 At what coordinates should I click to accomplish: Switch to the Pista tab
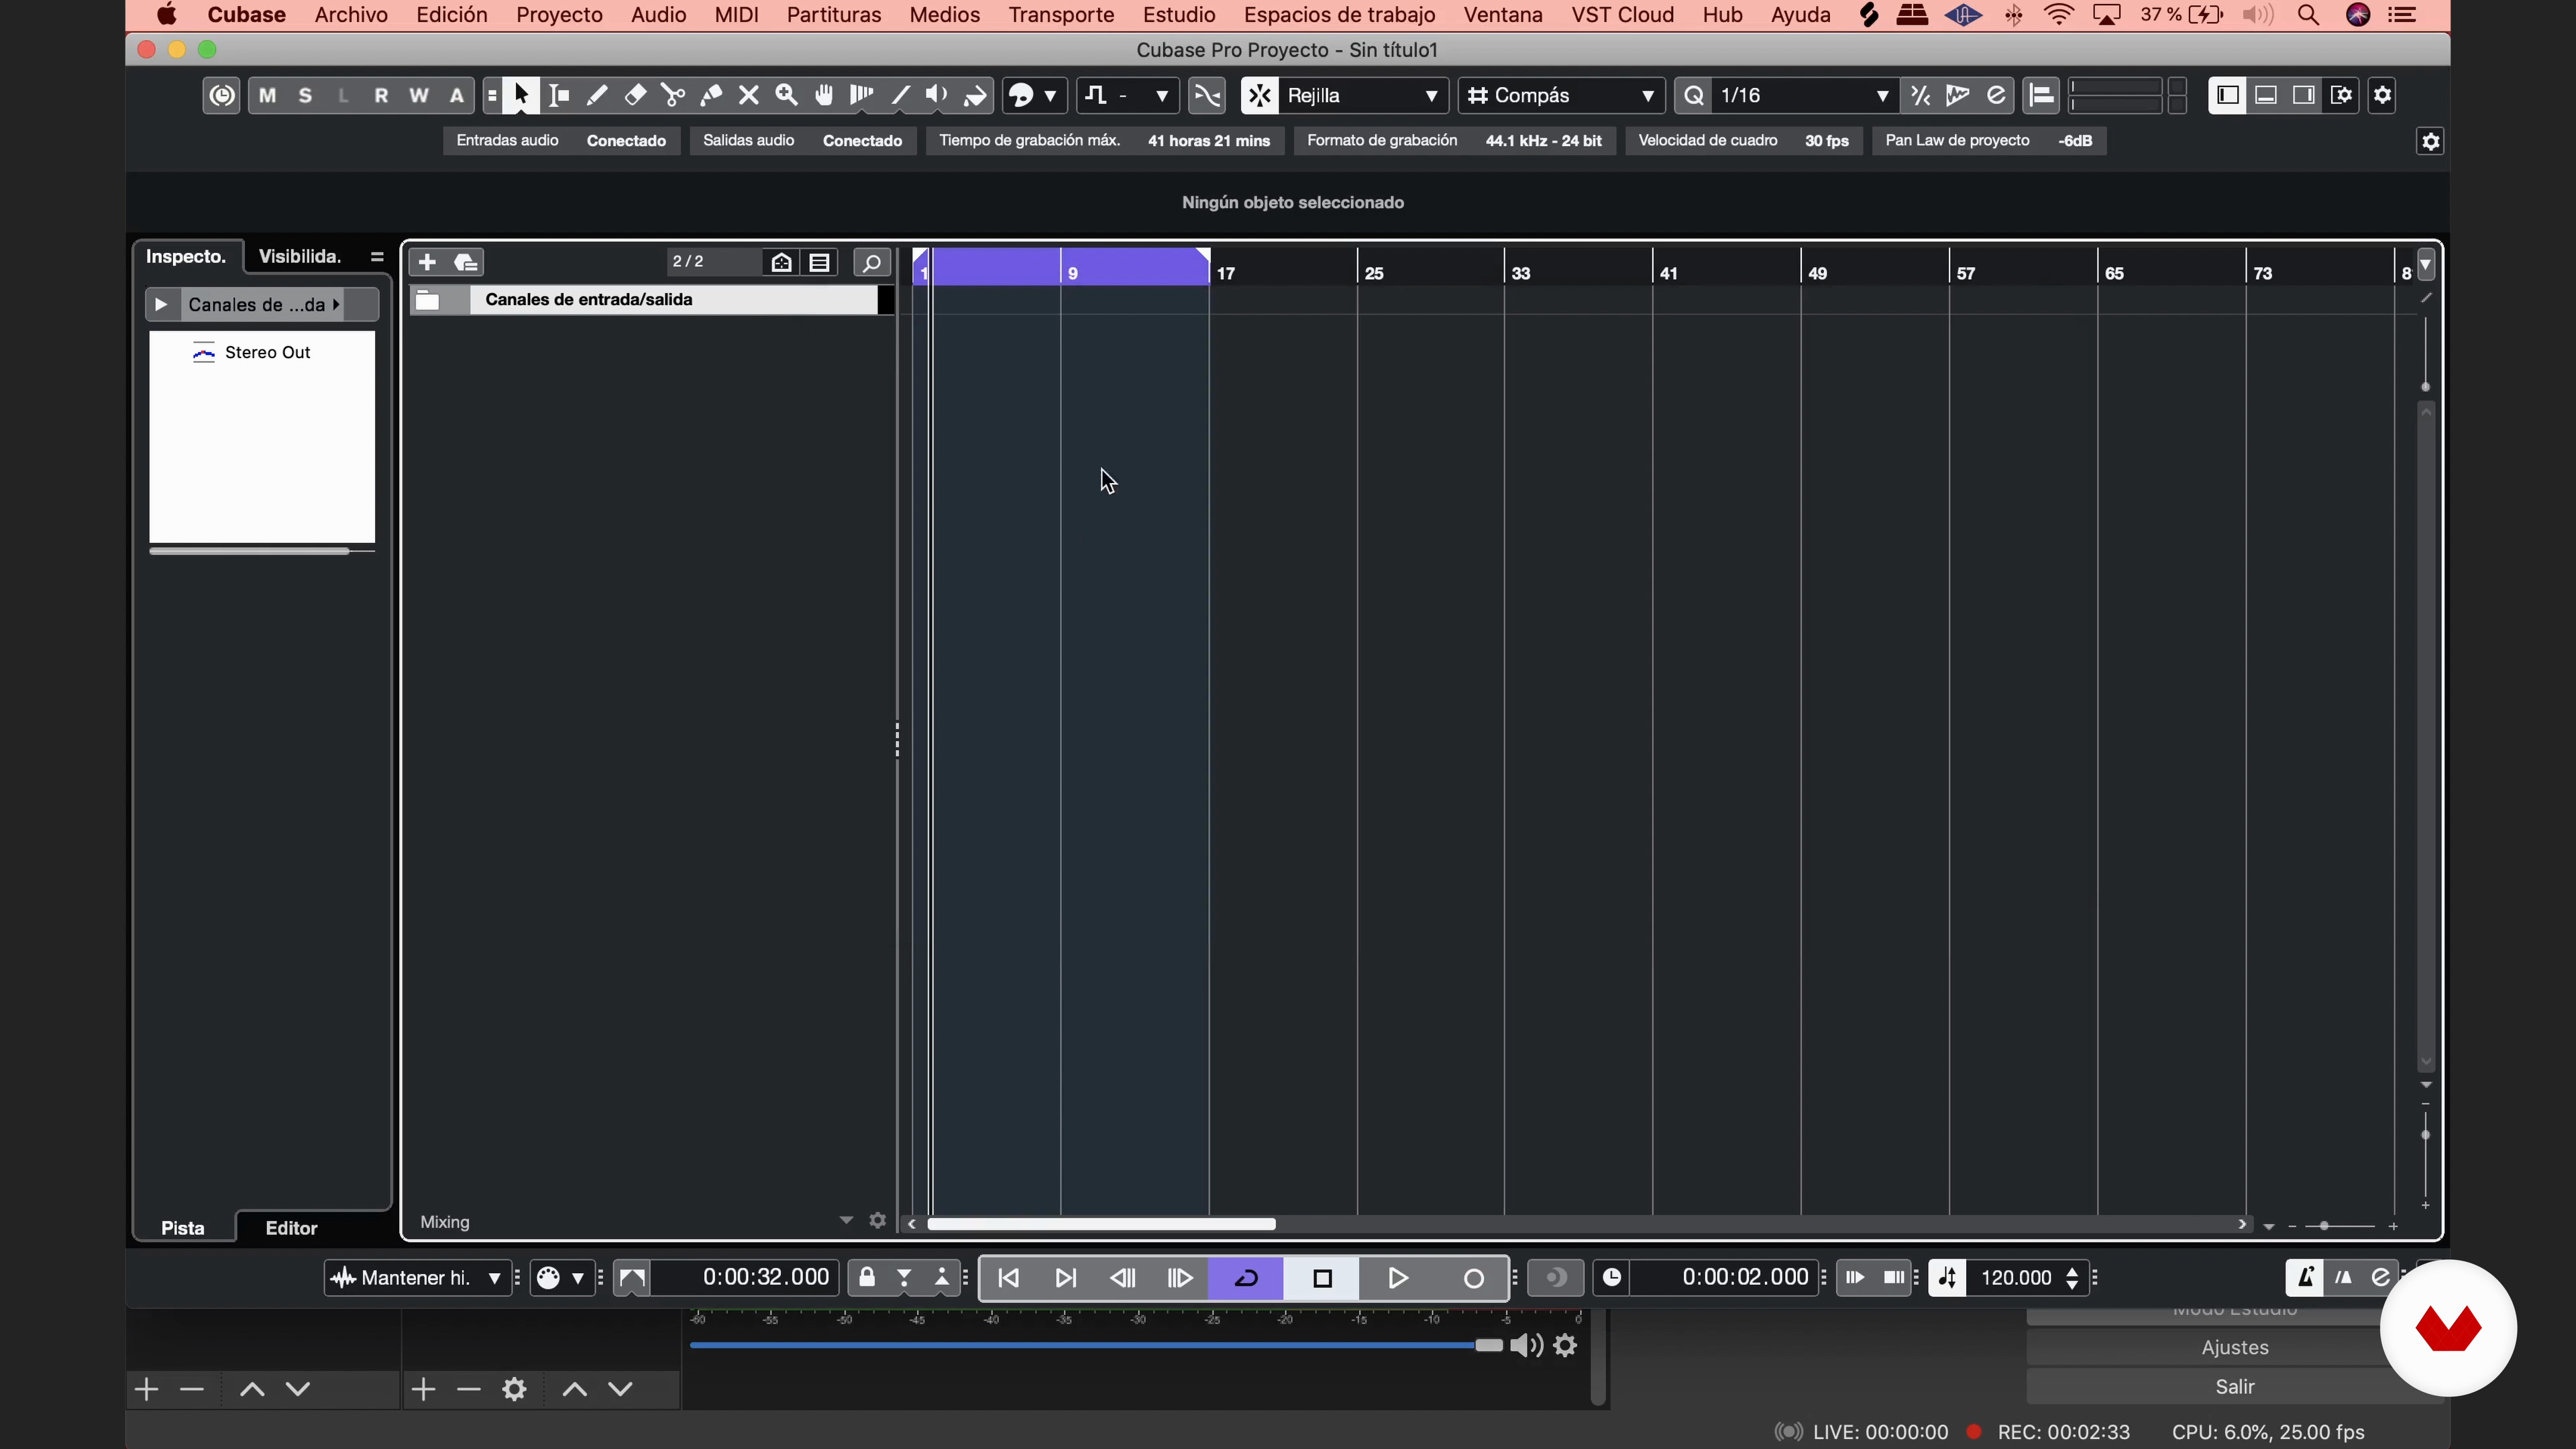click(x=183, y=1228)
